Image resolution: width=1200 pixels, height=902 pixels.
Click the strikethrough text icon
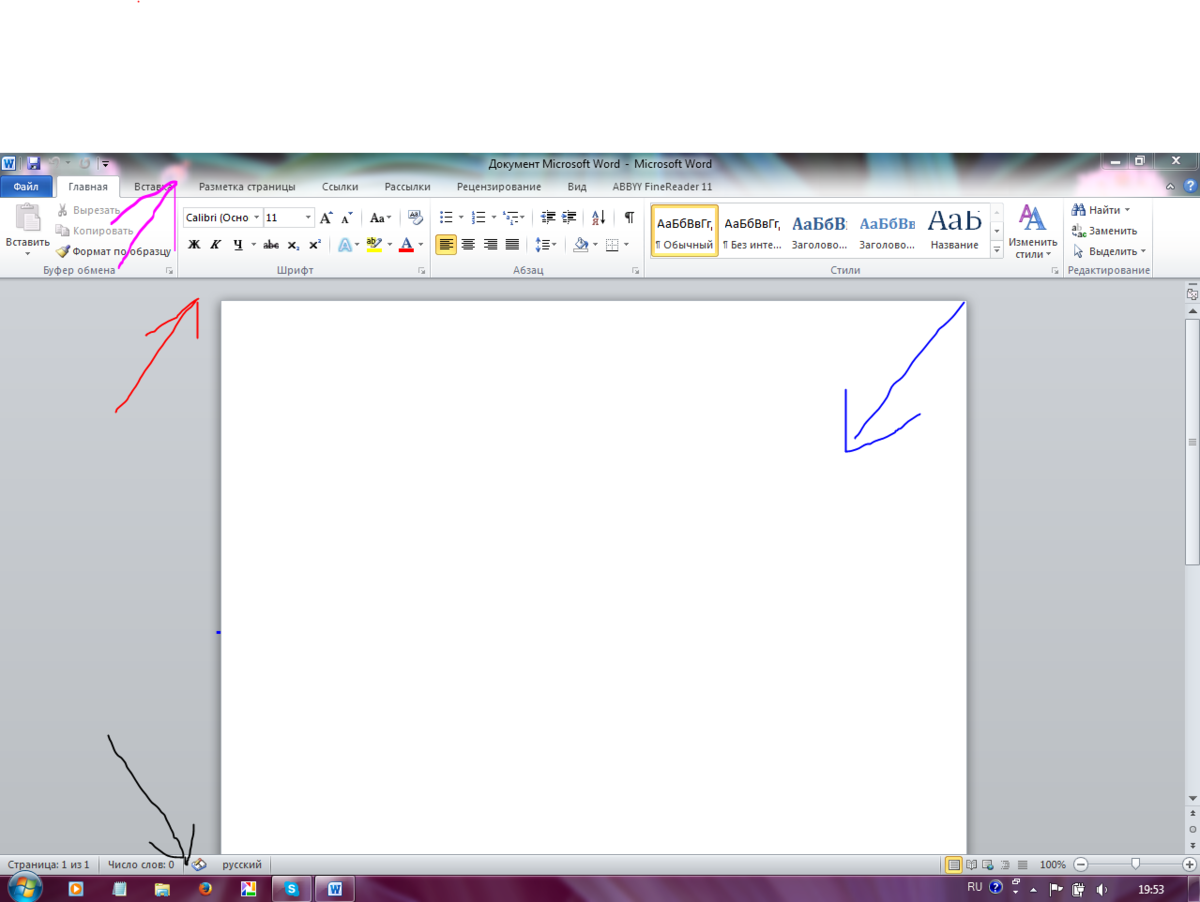tap(270, 245)
